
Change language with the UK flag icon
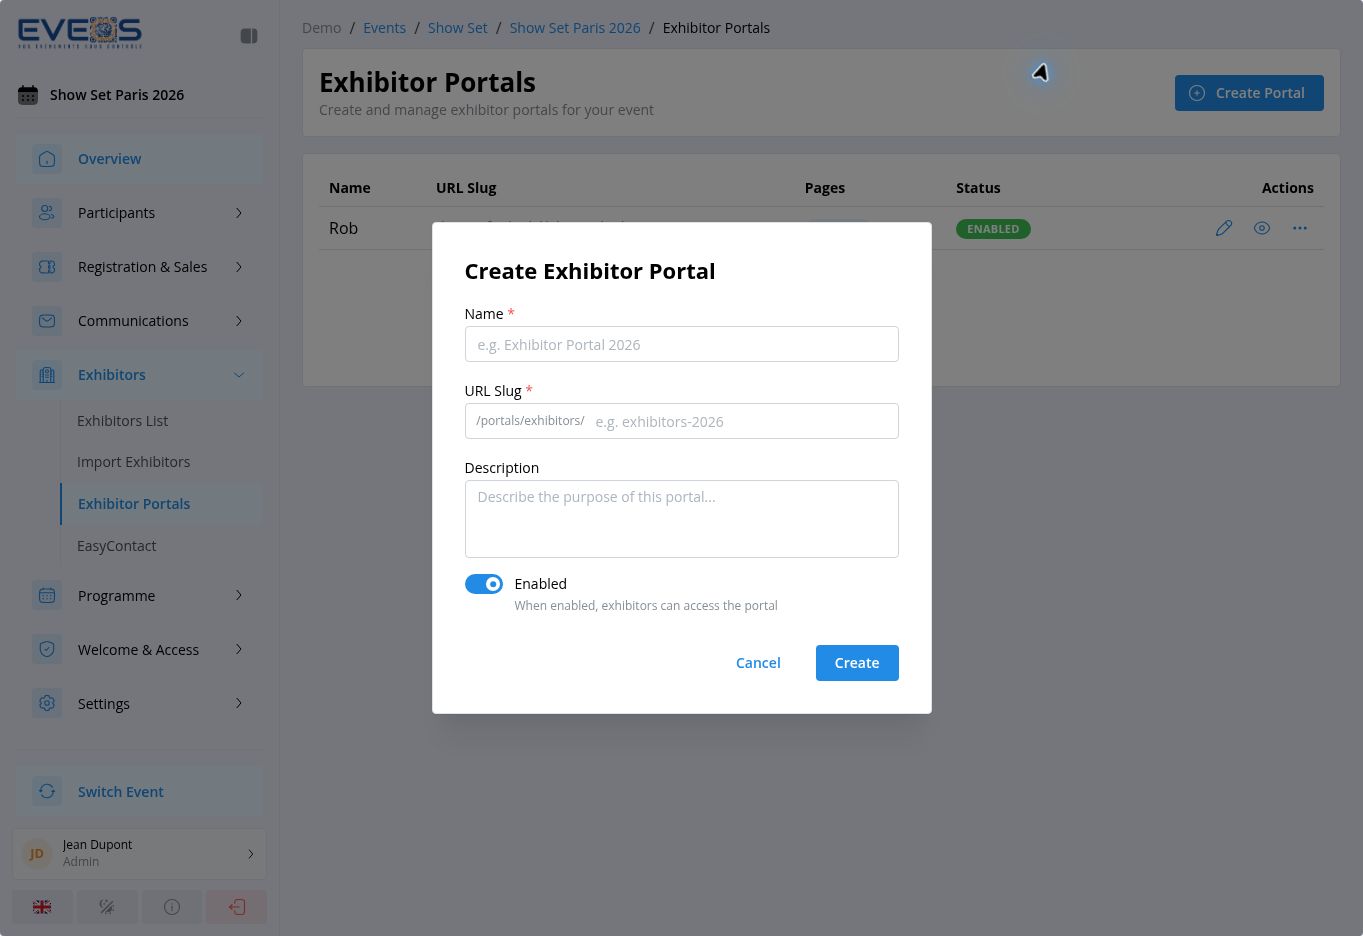(42, 907)
